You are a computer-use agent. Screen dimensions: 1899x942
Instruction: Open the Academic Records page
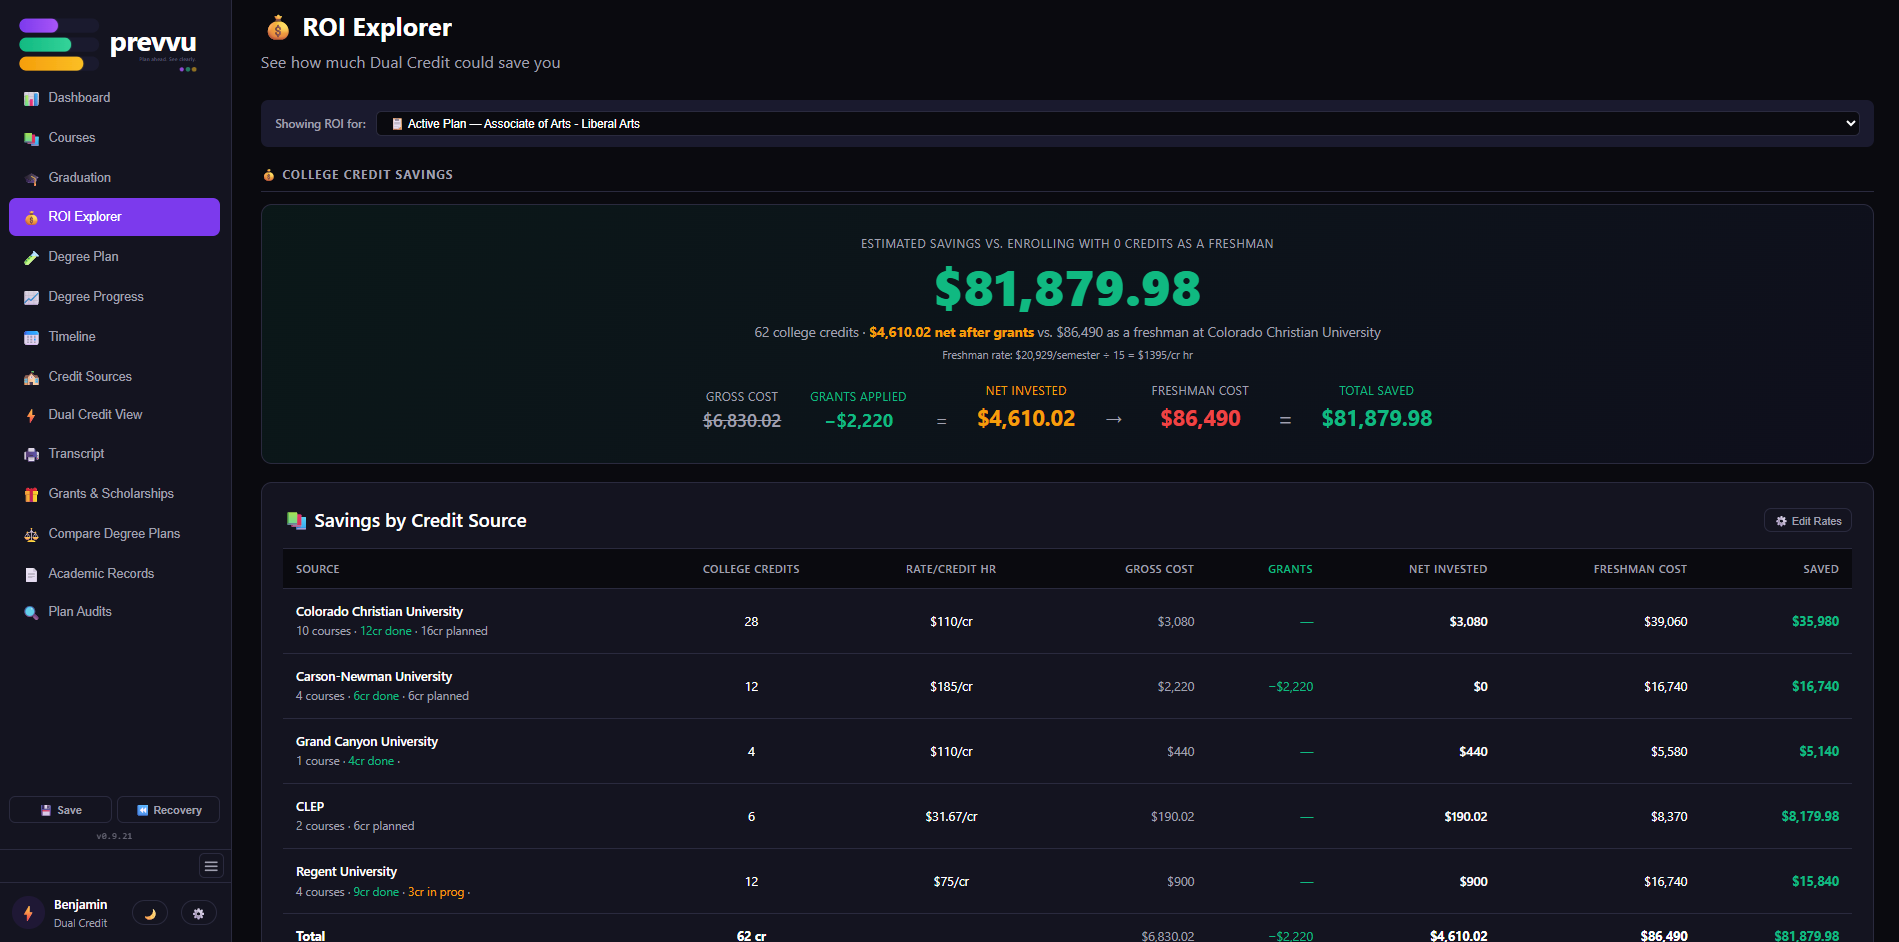click(114, 574)
